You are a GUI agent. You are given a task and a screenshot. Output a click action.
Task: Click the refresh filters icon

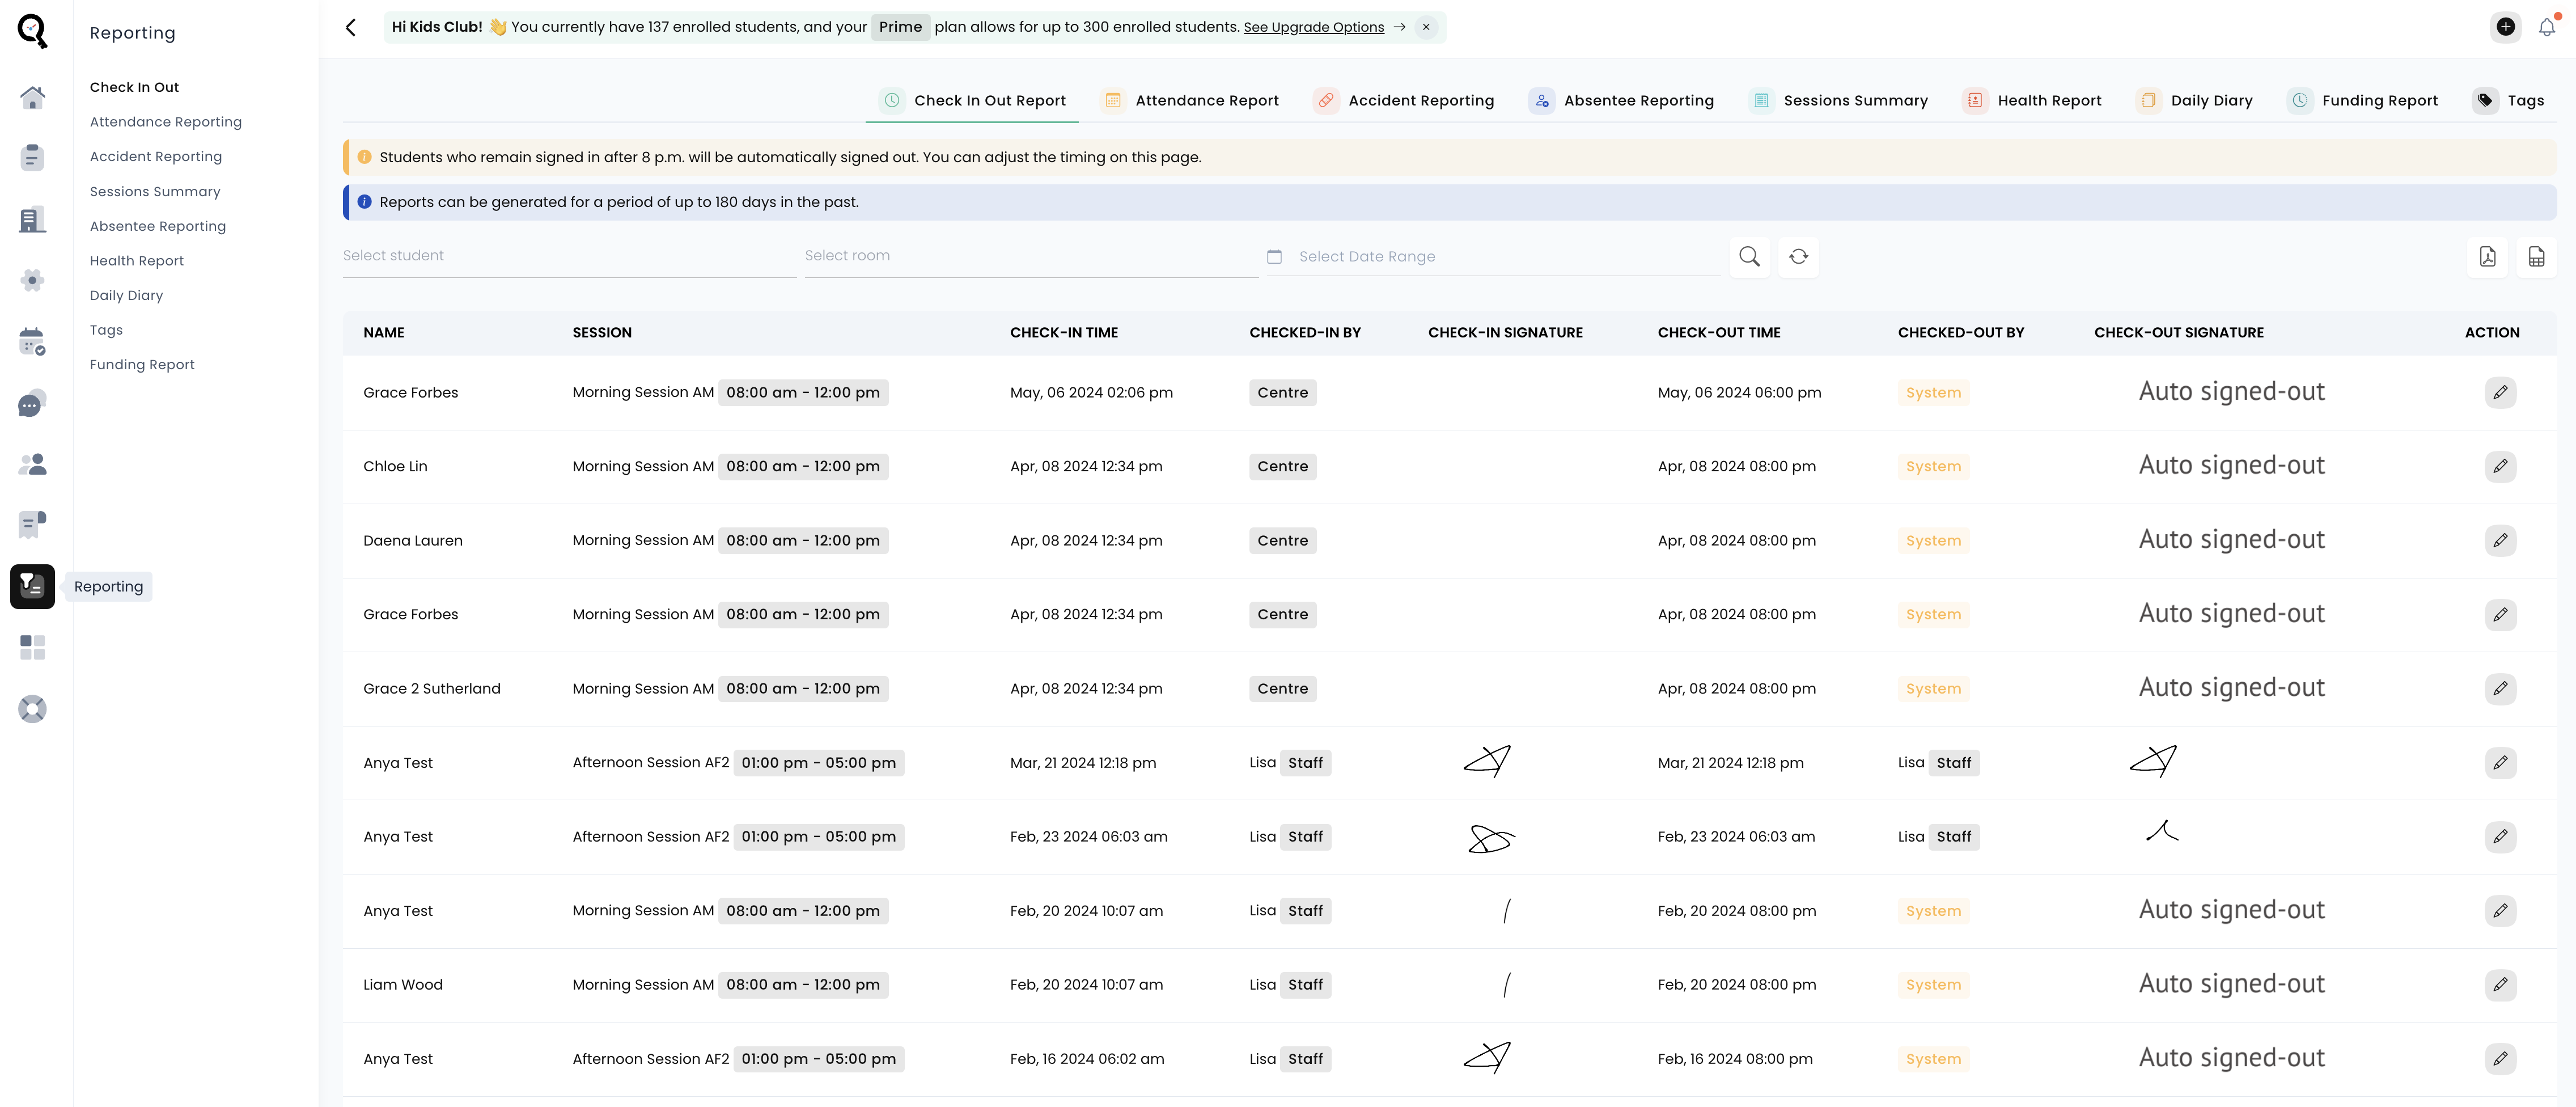(1798, 256)
